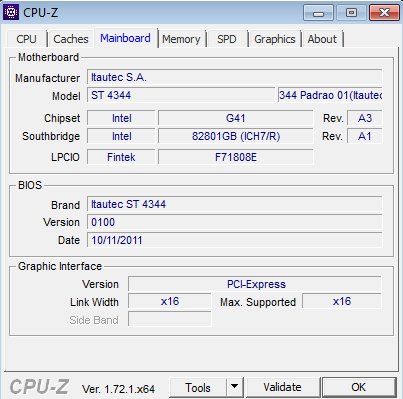This screenshot has width=403, height=399.
Task: Click the Validate button
Action: click(282, 387)
